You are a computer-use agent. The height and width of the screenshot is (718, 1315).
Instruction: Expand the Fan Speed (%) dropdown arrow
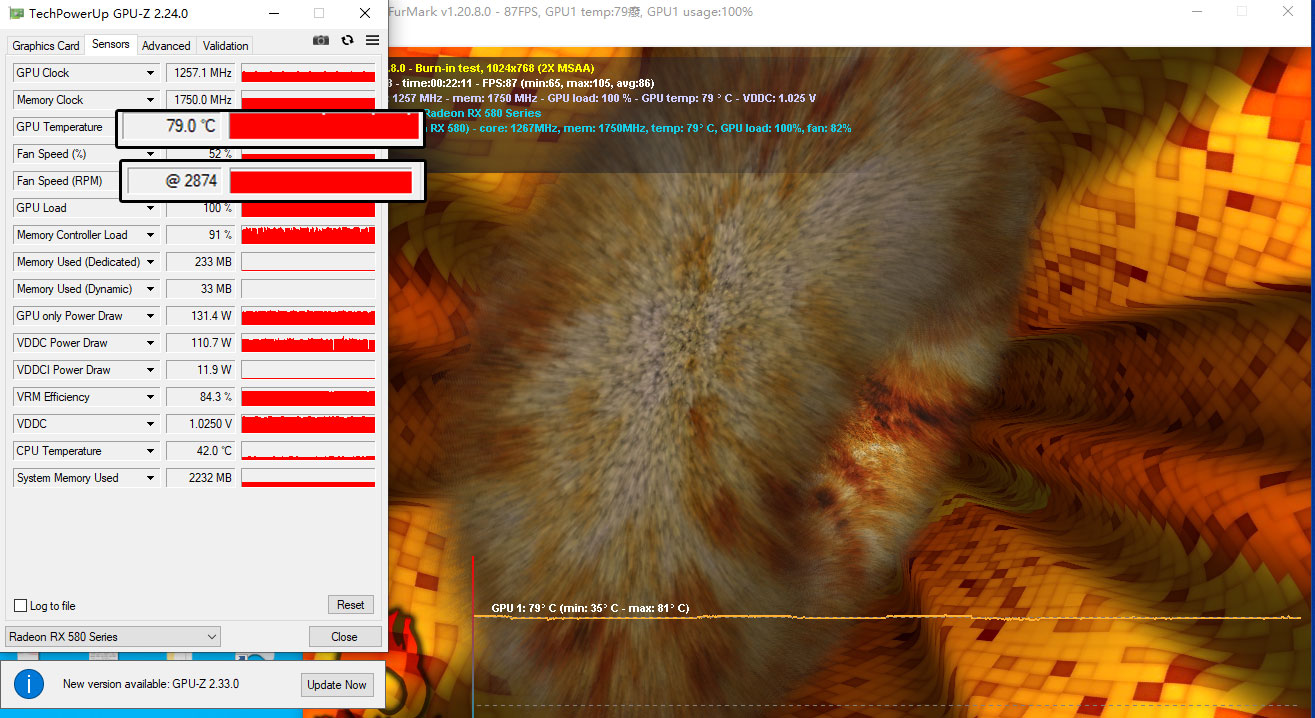point(151,154)
